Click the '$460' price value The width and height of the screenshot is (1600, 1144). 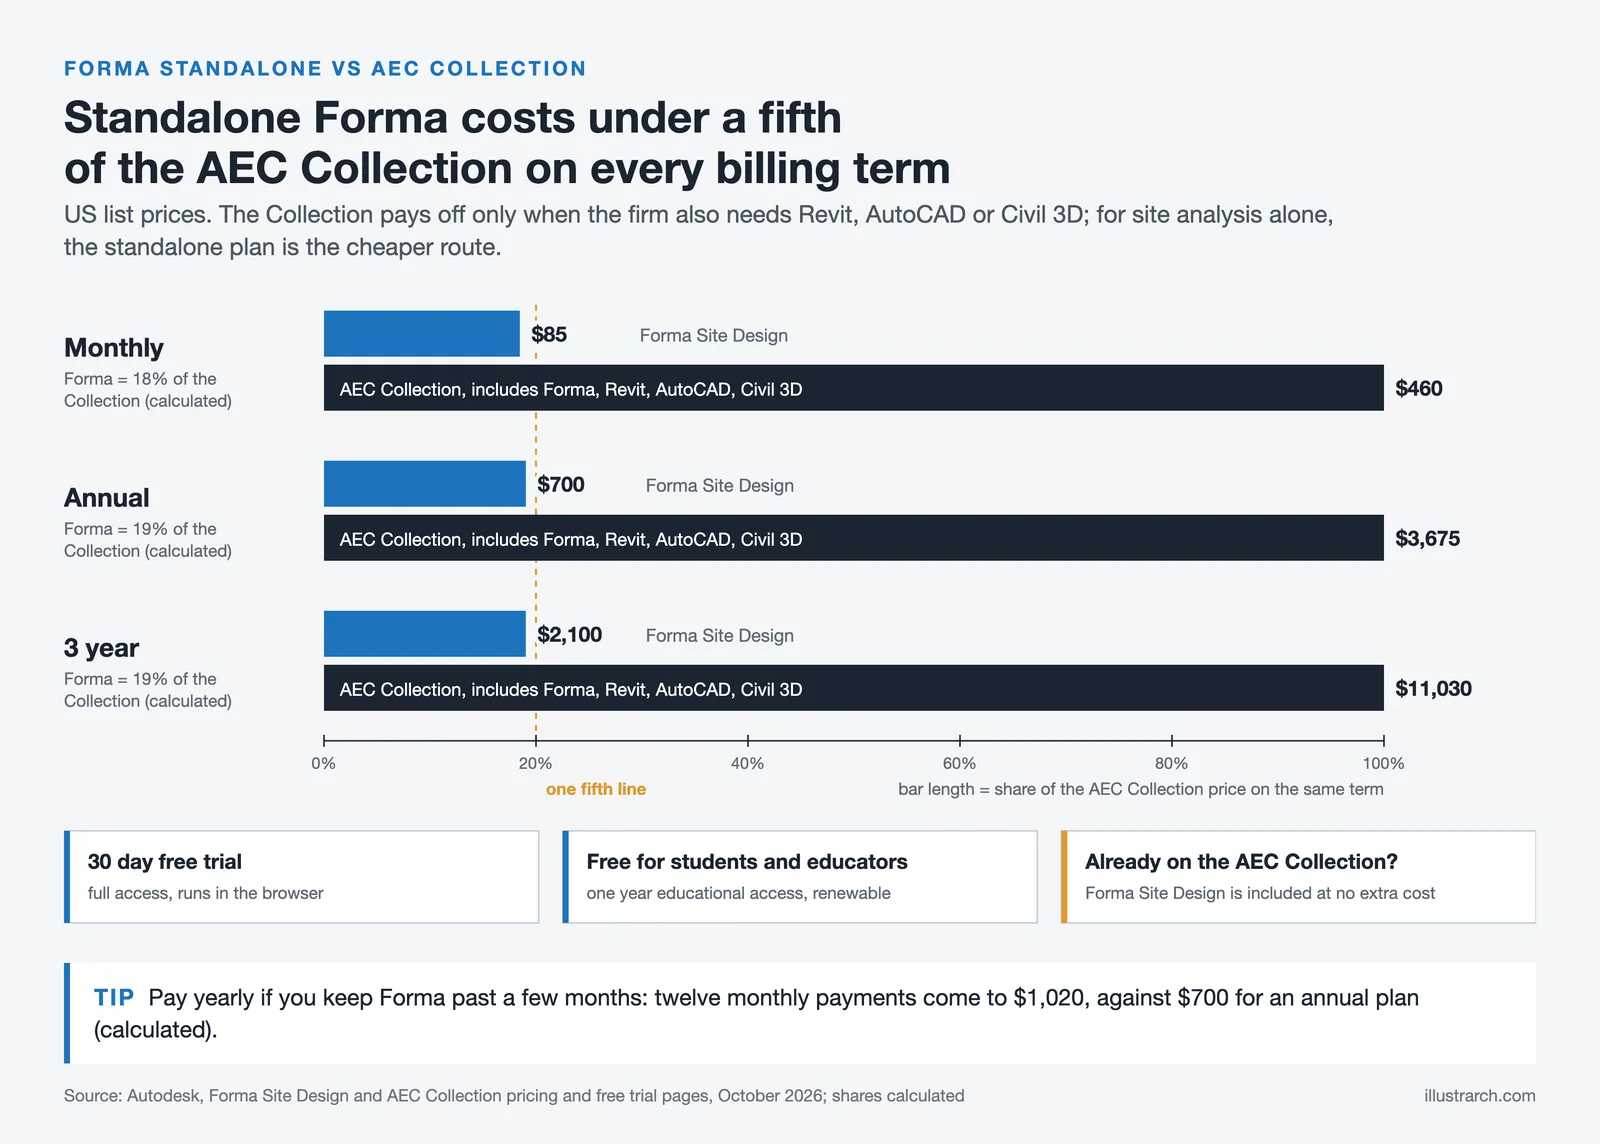(x=1419, y=389)
